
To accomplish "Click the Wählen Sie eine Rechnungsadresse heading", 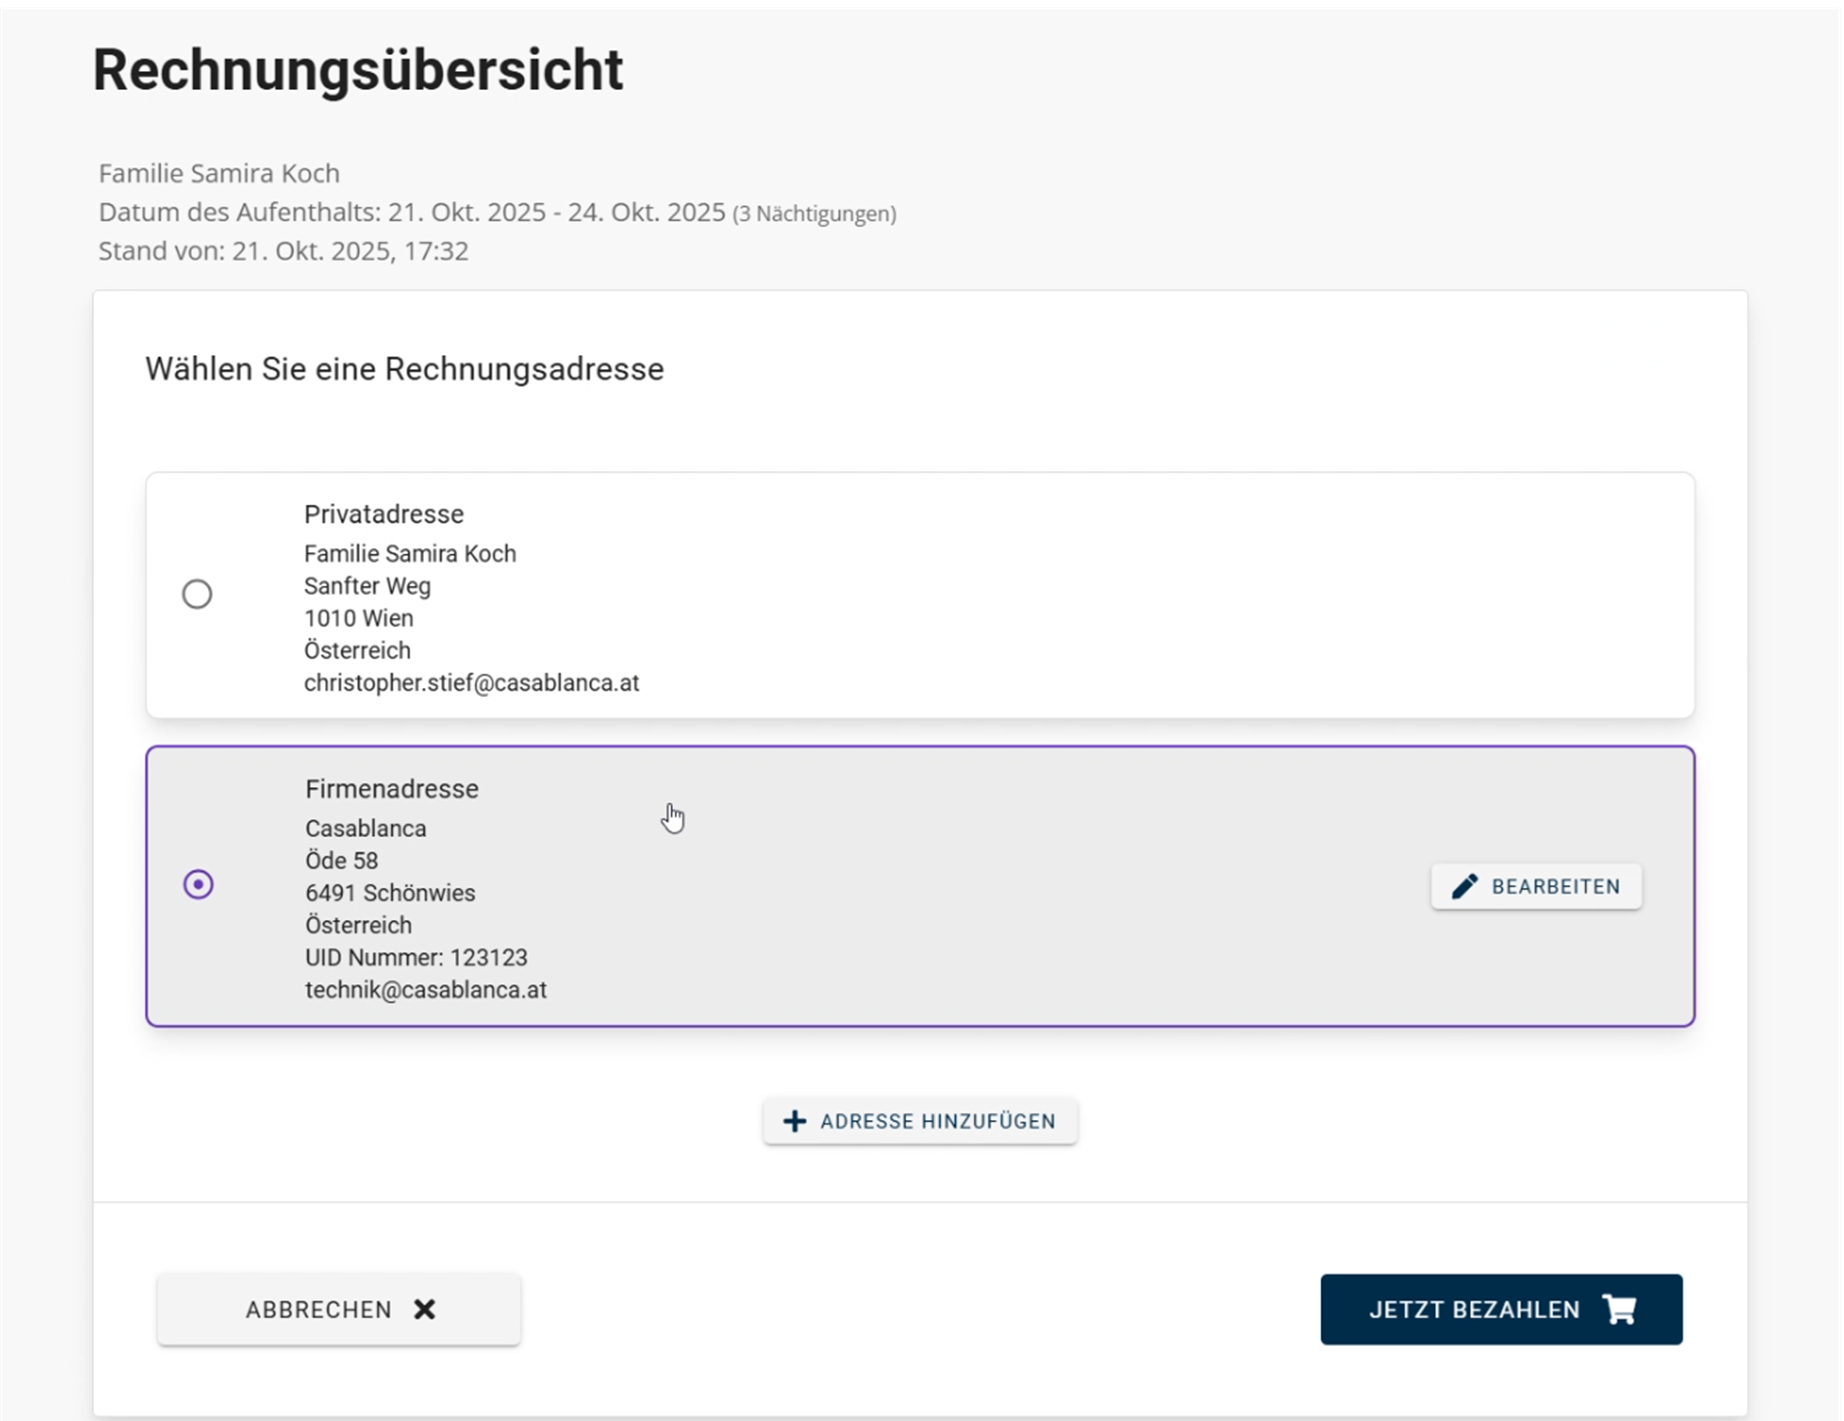I will [x=404, y=369].
